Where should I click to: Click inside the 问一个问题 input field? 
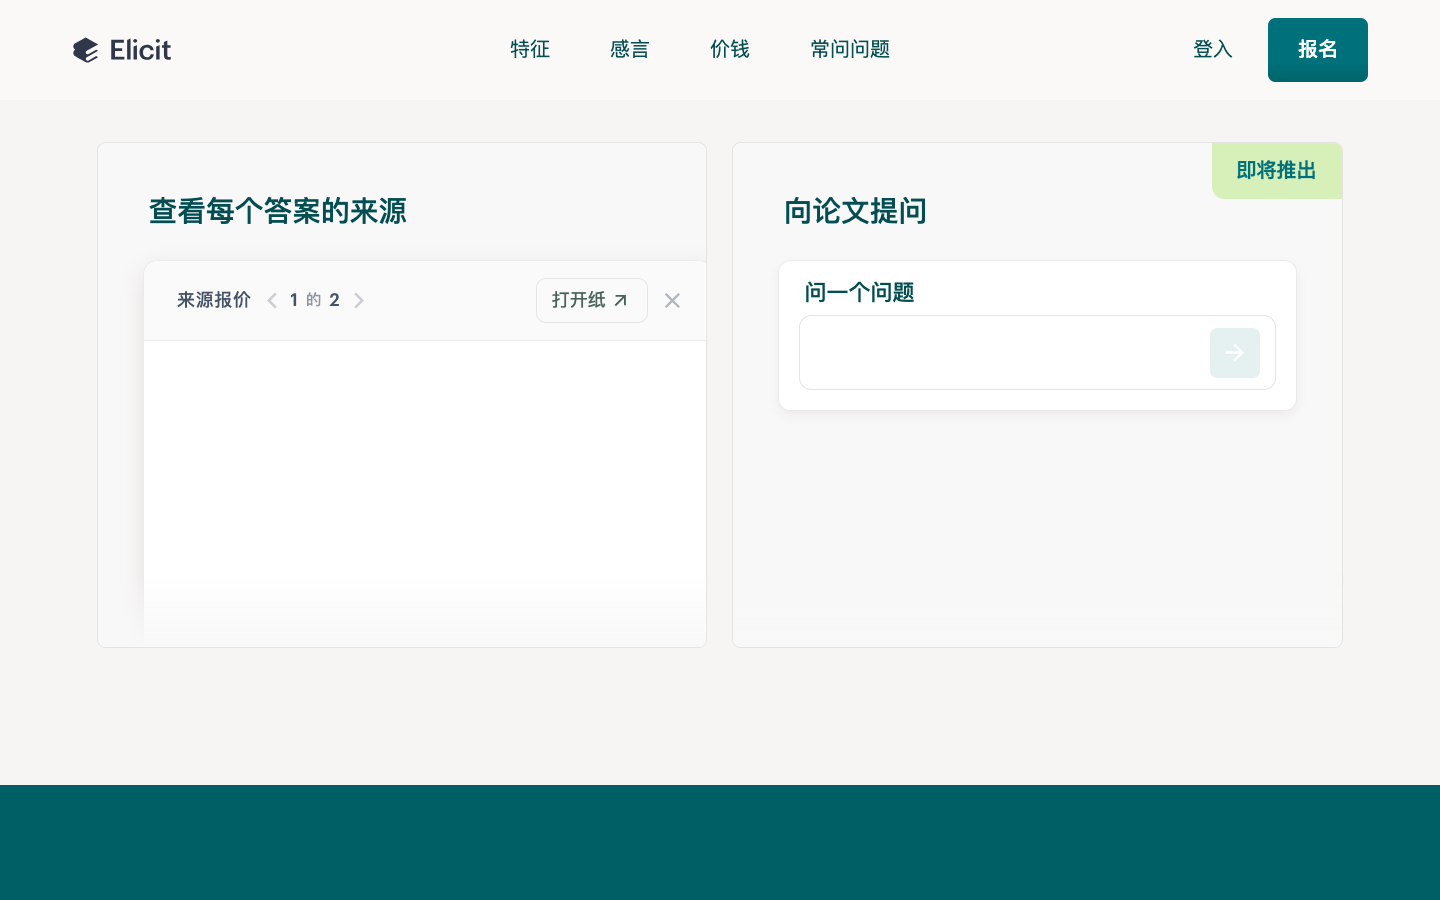pos(1000,353)
